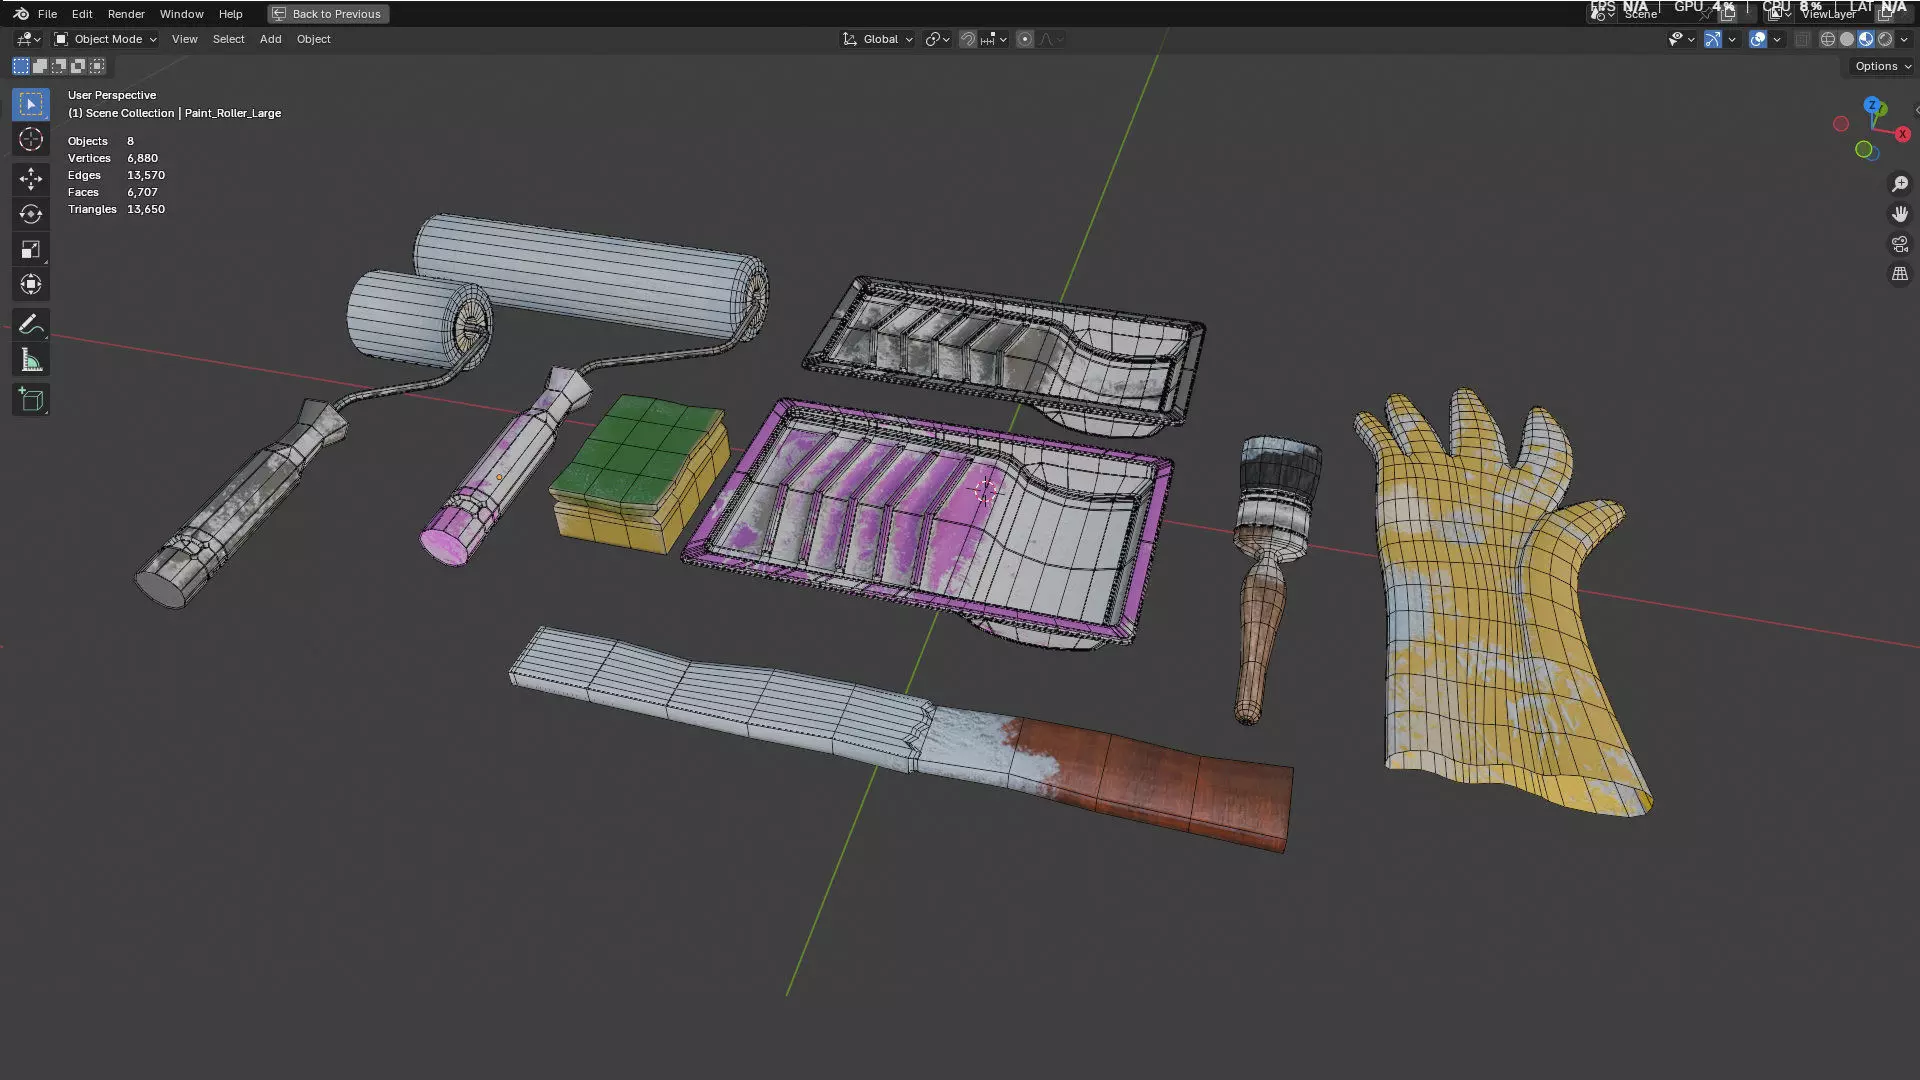The height and width of the screenshot is (1080, 1920).
Task: Toggle perspective/orthographic grid icon
Action: (x=1899, y=274)
